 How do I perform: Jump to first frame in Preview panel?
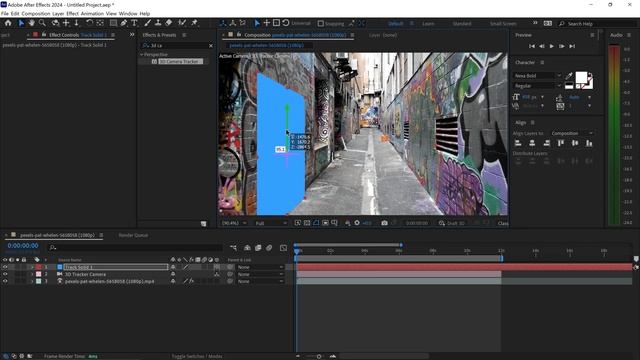(531, 47)
